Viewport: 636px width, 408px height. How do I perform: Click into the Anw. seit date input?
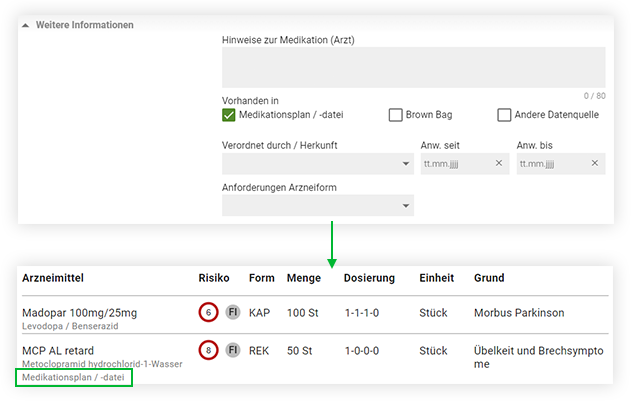click(455, 164)
